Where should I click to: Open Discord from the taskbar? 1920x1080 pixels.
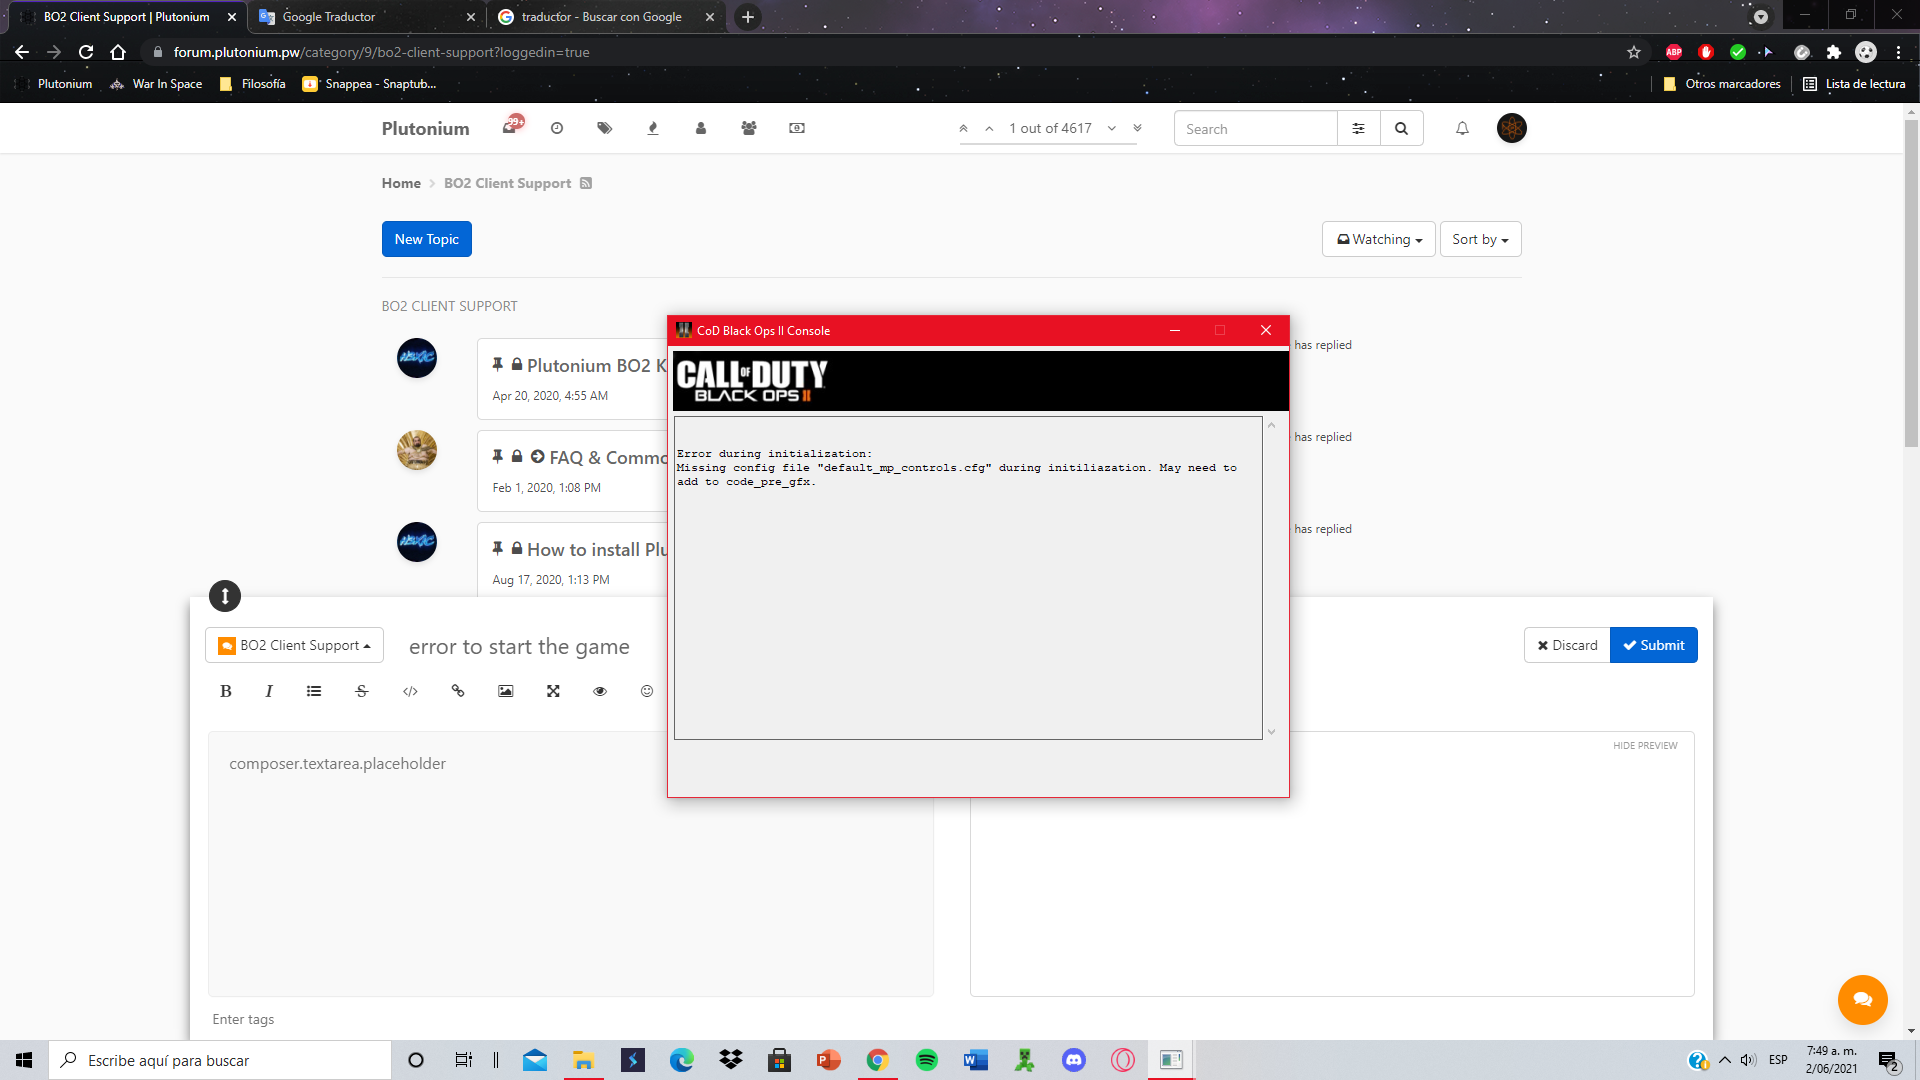(x=1074, y=1060)
